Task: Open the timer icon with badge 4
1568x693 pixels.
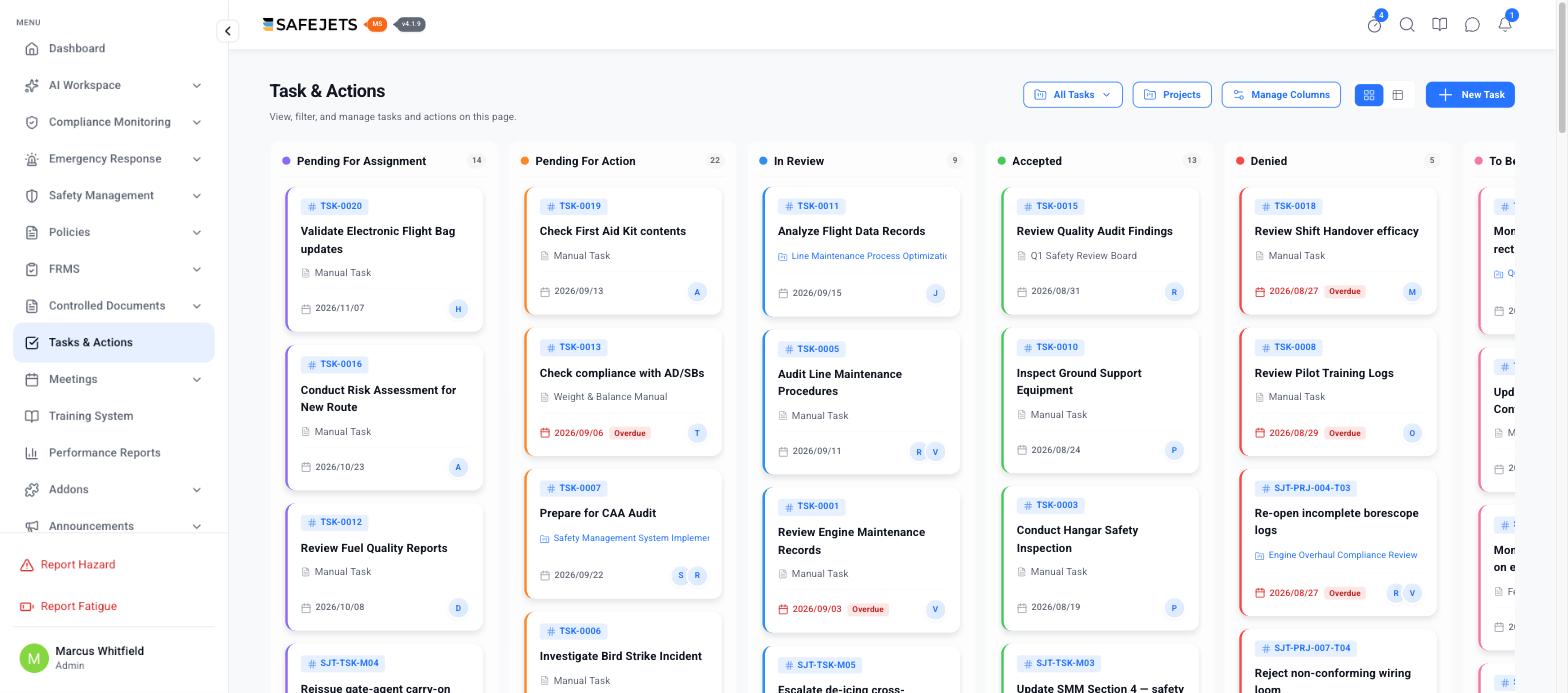Action: [1375, 25]
